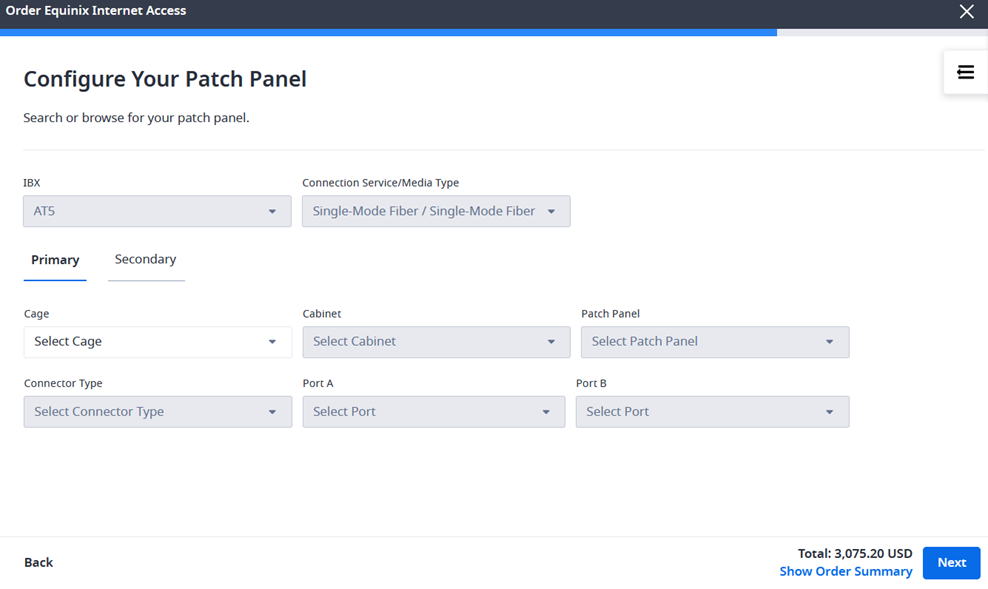The height and width of the screenshot is (589, 988).
Task: Click the Port A caret icon
Action: [x=546, y=412]
